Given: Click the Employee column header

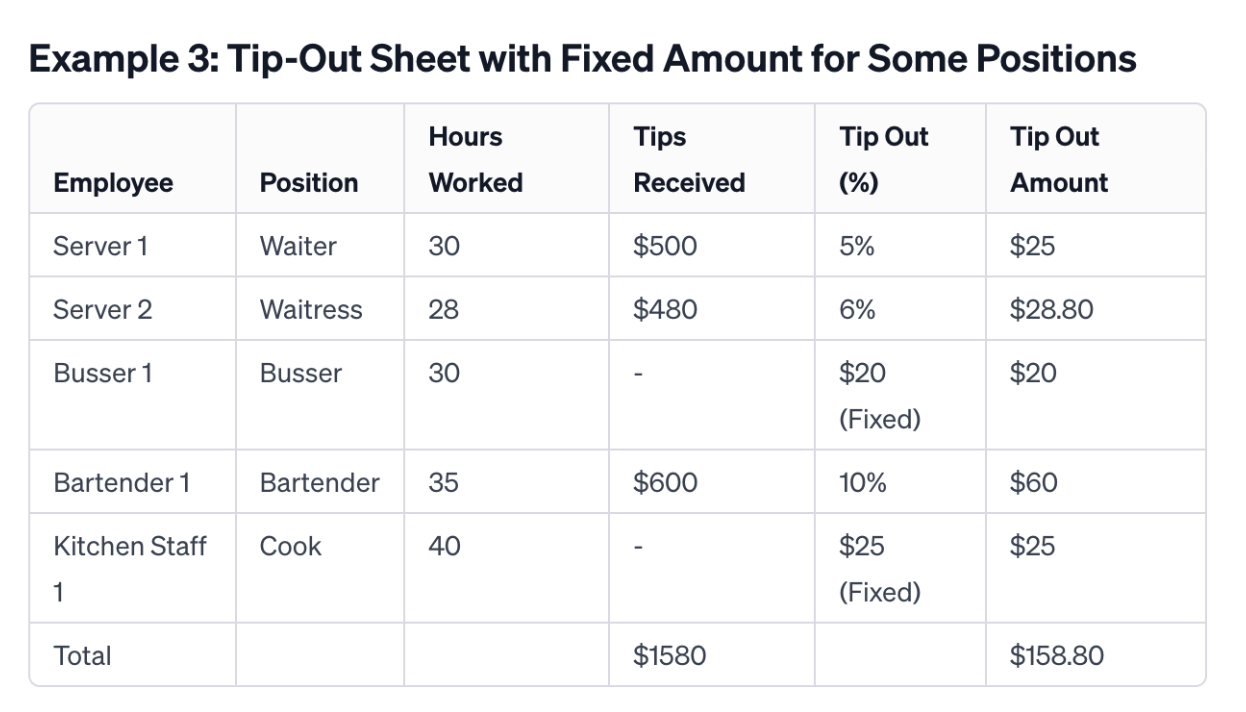Looking at the screenshot, I should pyautogui.click(x=113, y=183).
